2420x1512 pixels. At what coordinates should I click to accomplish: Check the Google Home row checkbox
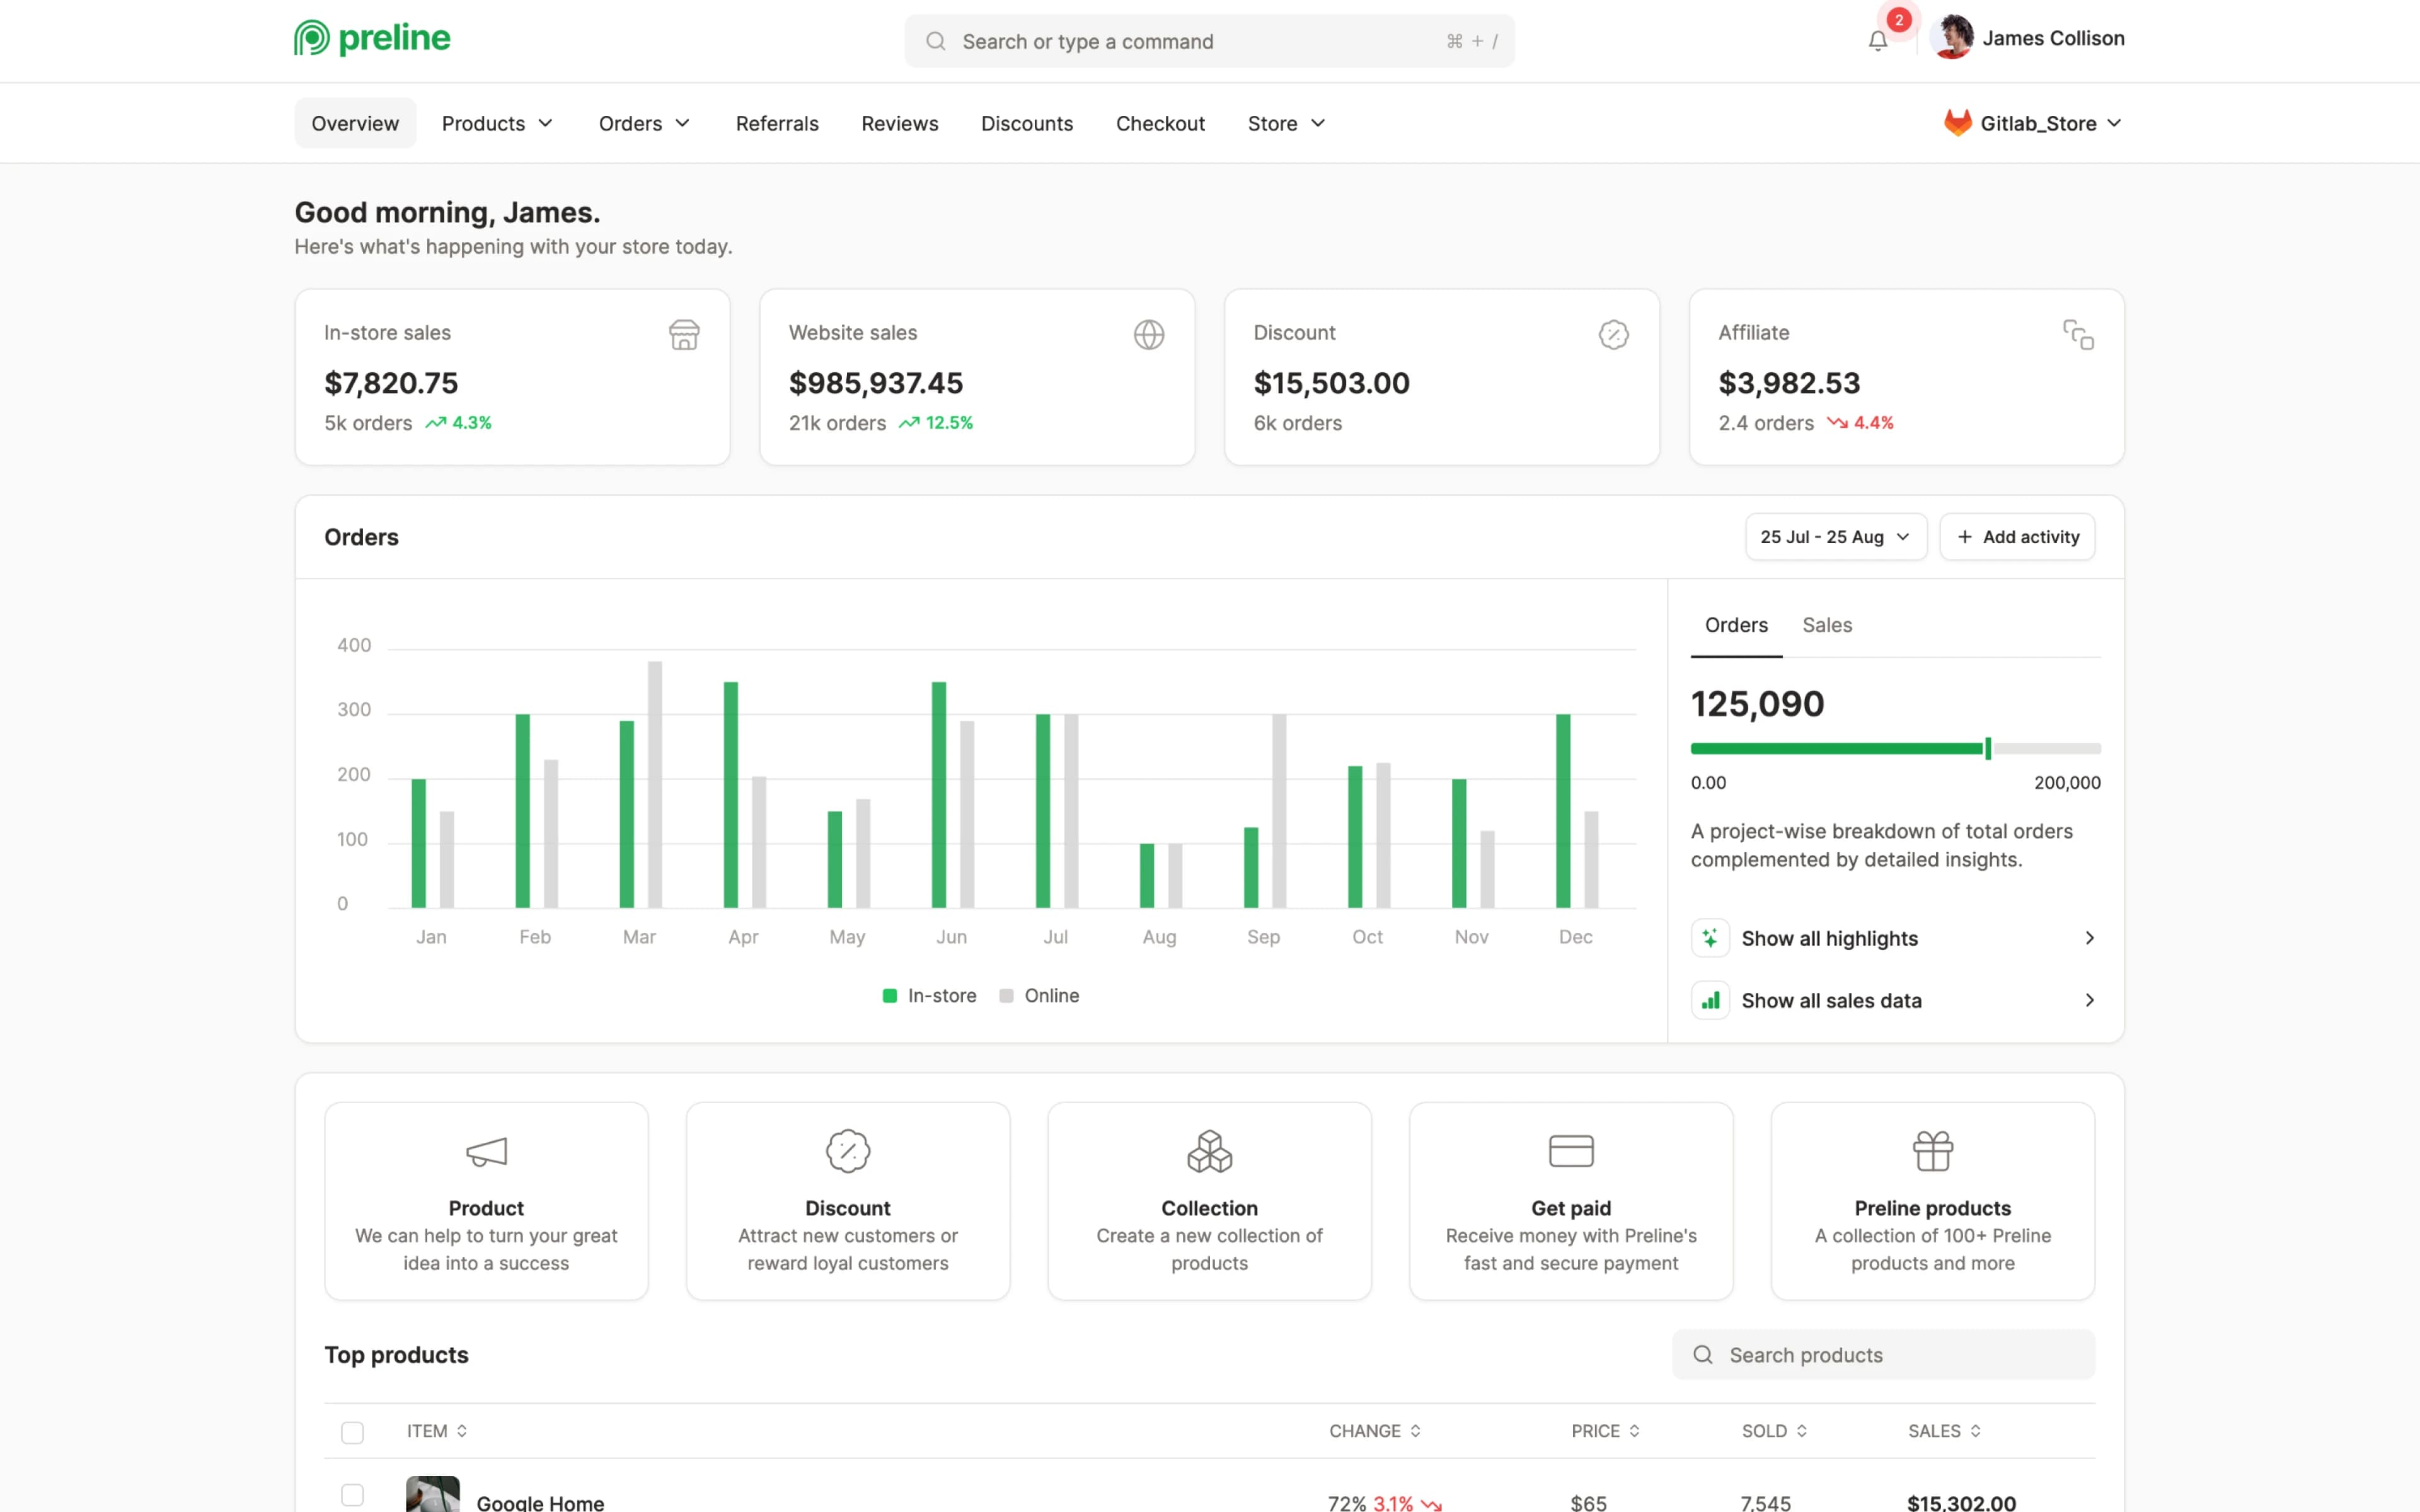pos(352,1495)
